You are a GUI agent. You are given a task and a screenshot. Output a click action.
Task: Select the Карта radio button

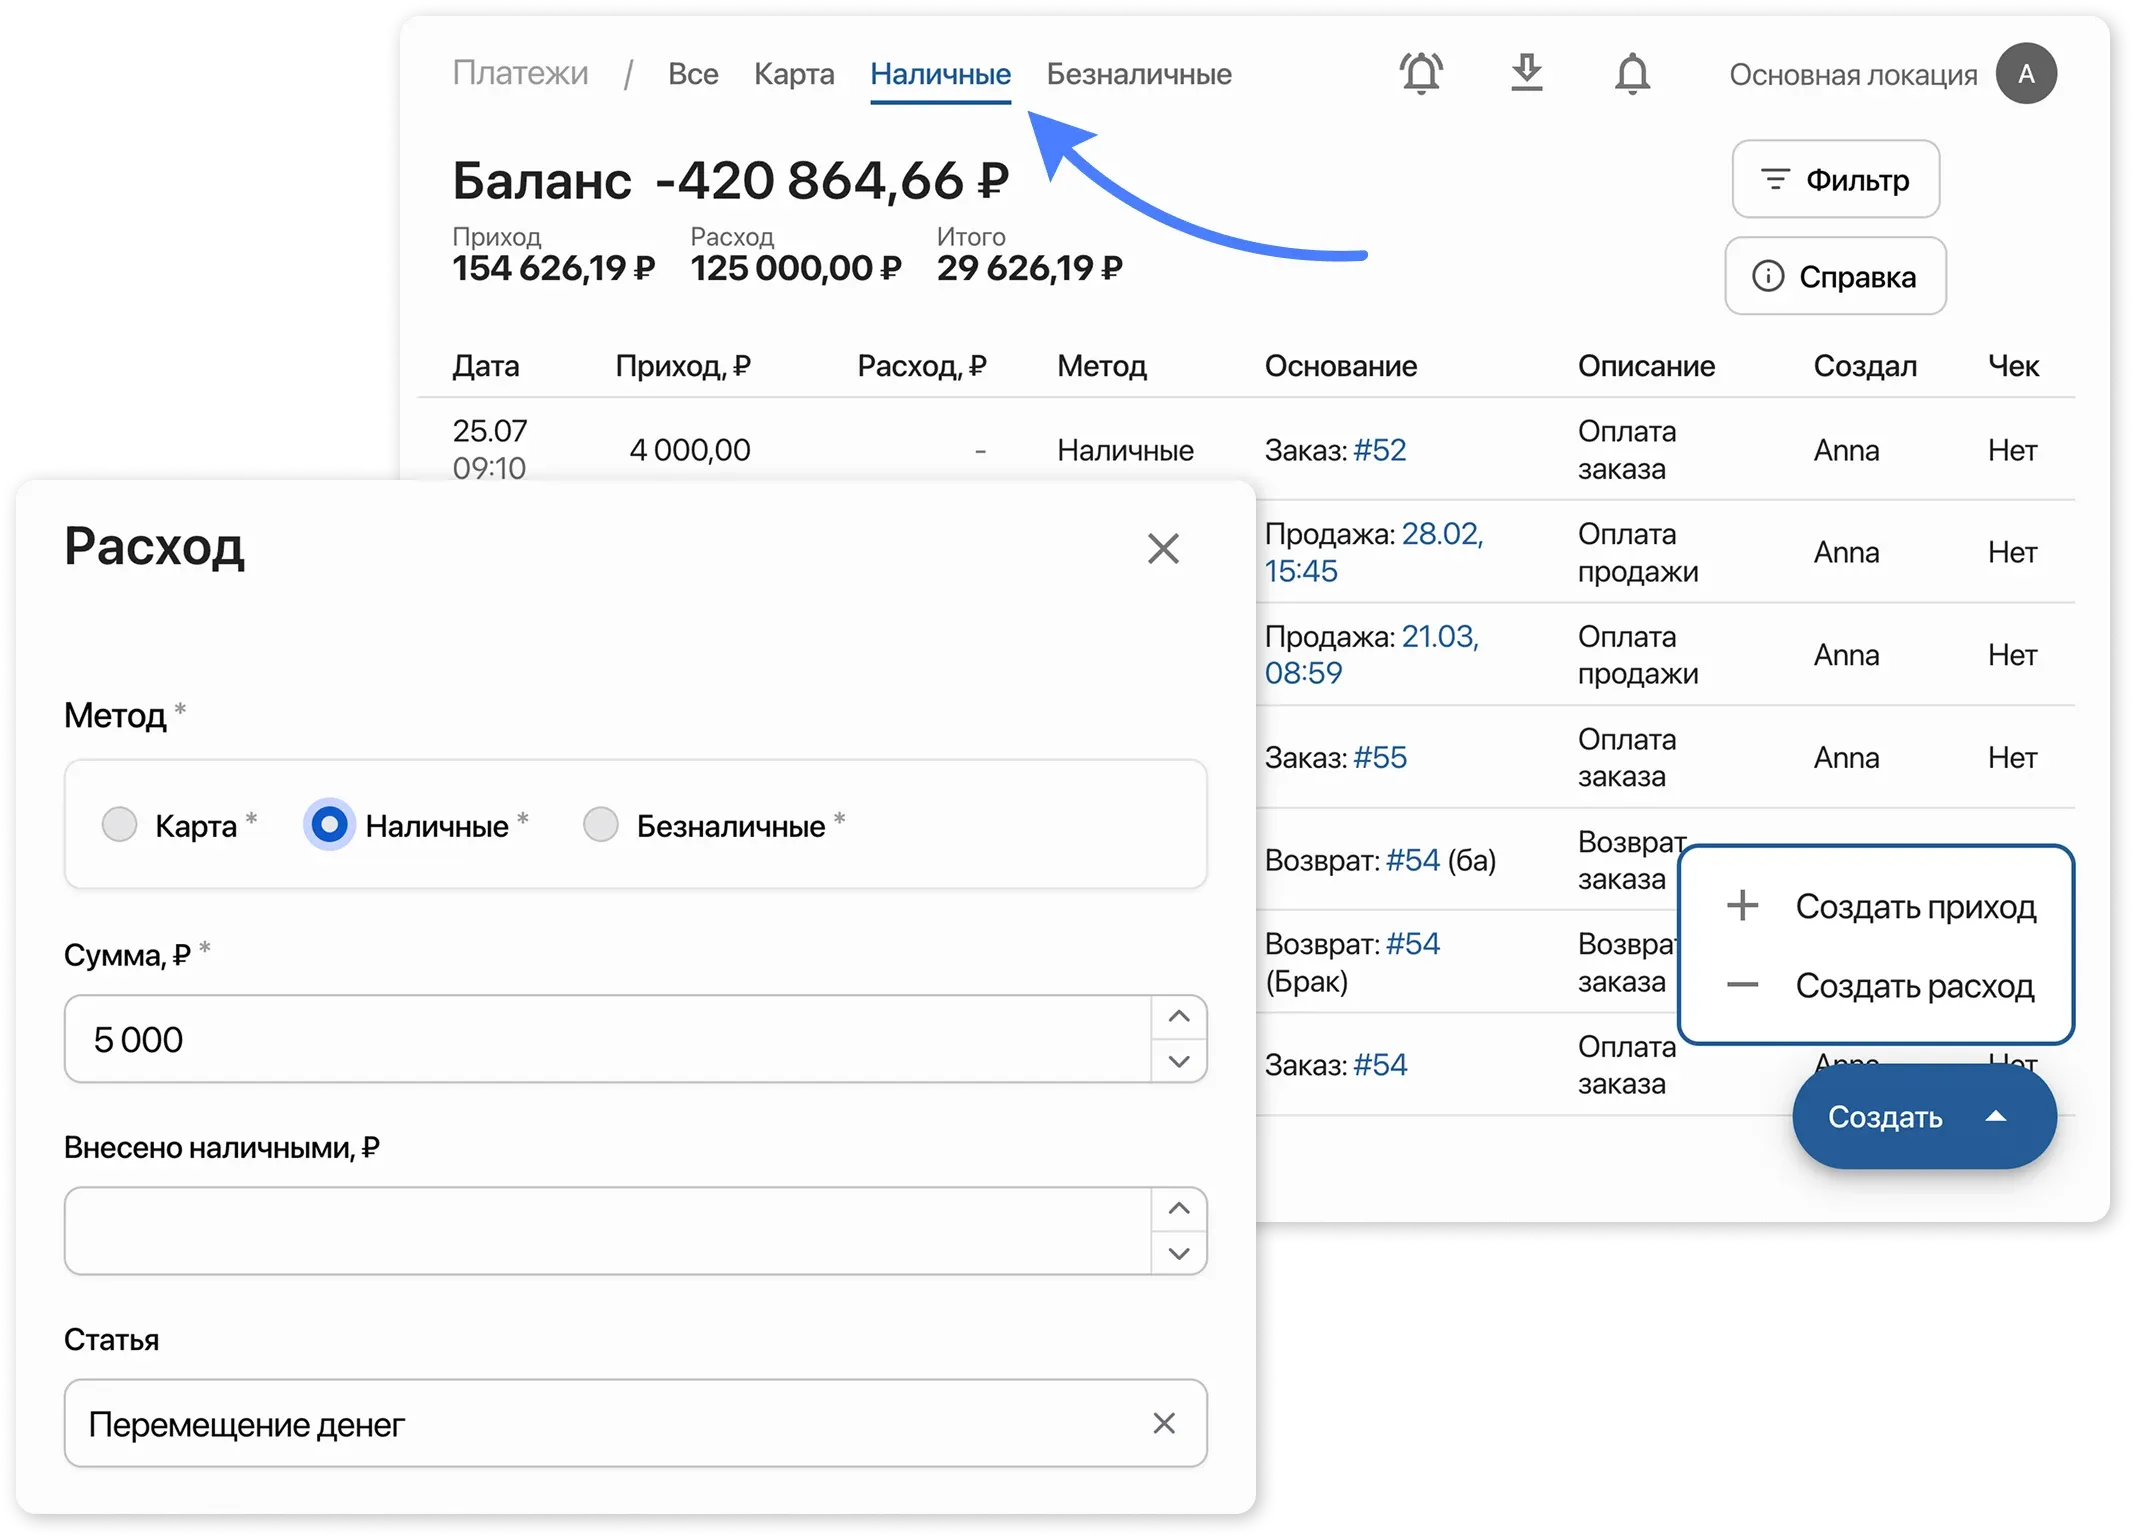(120, 825)
